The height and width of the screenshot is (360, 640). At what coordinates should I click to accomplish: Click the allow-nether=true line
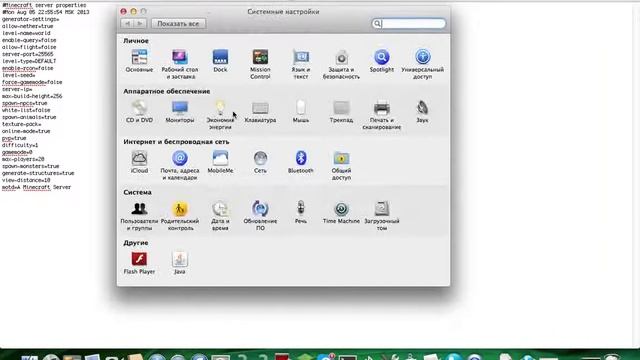pos(27,26)
